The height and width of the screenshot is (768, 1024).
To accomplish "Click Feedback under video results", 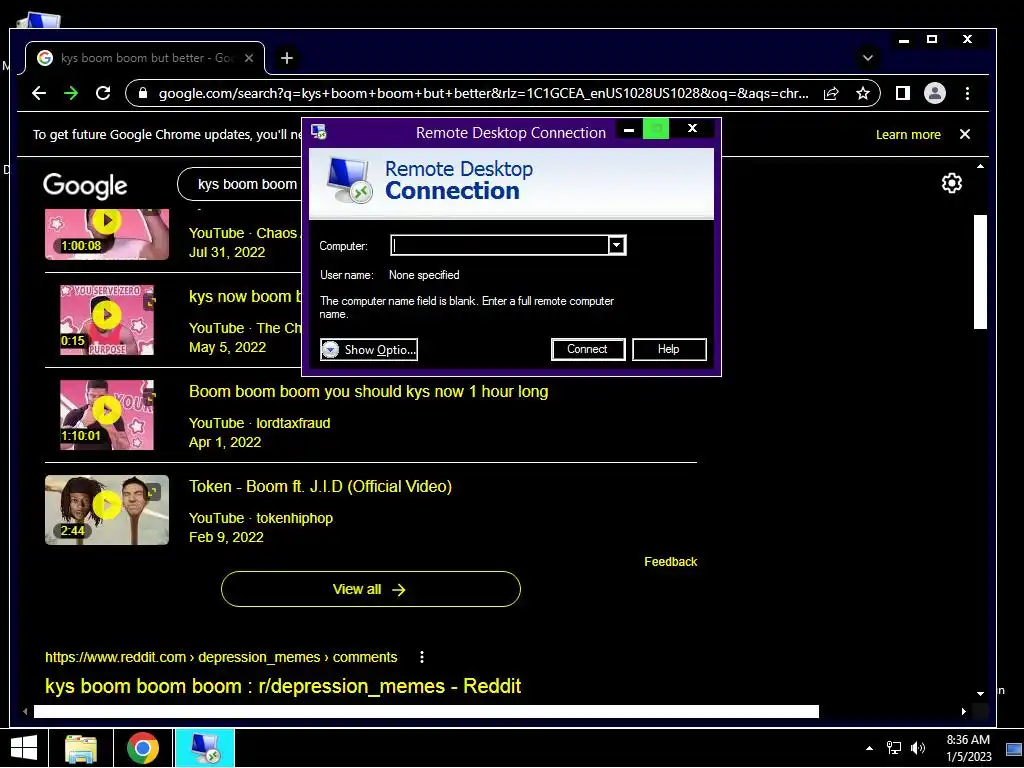I will coord(671,562).
